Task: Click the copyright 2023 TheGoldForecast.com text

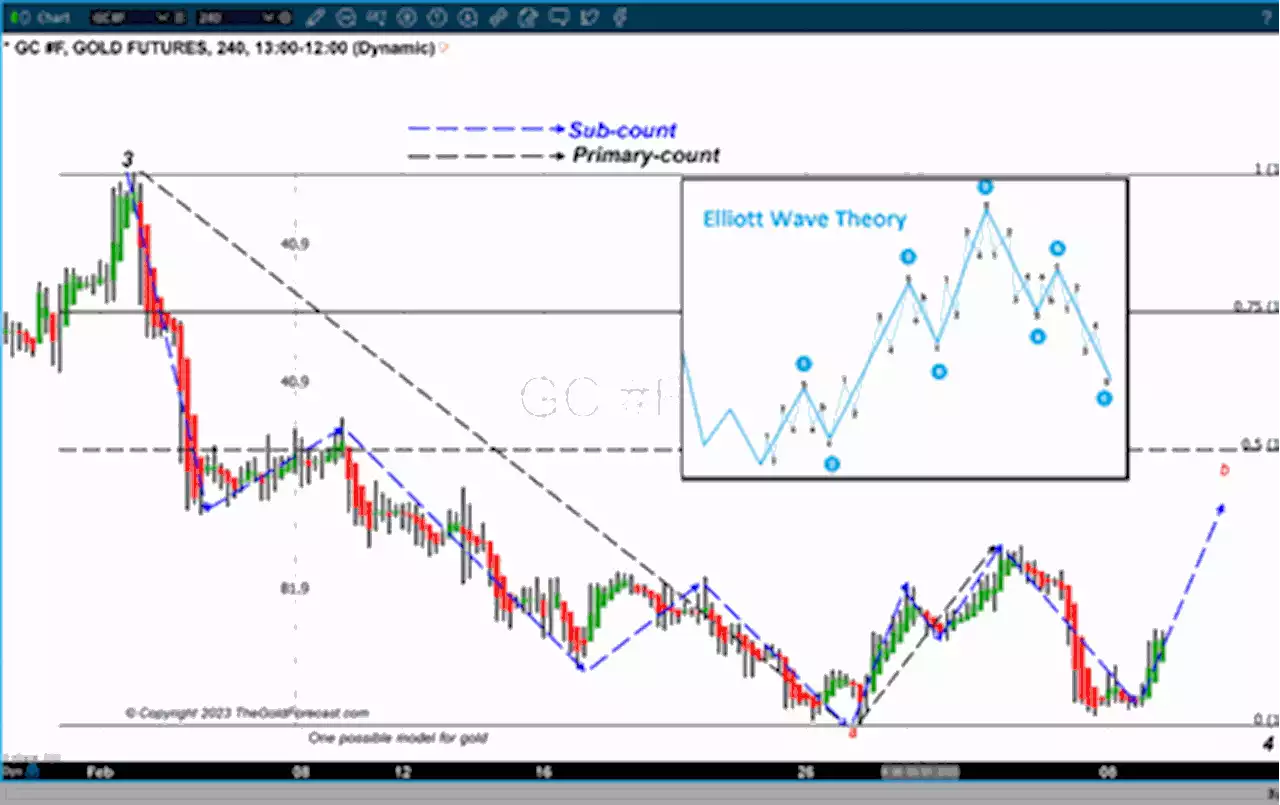Action: coord(247,713)
